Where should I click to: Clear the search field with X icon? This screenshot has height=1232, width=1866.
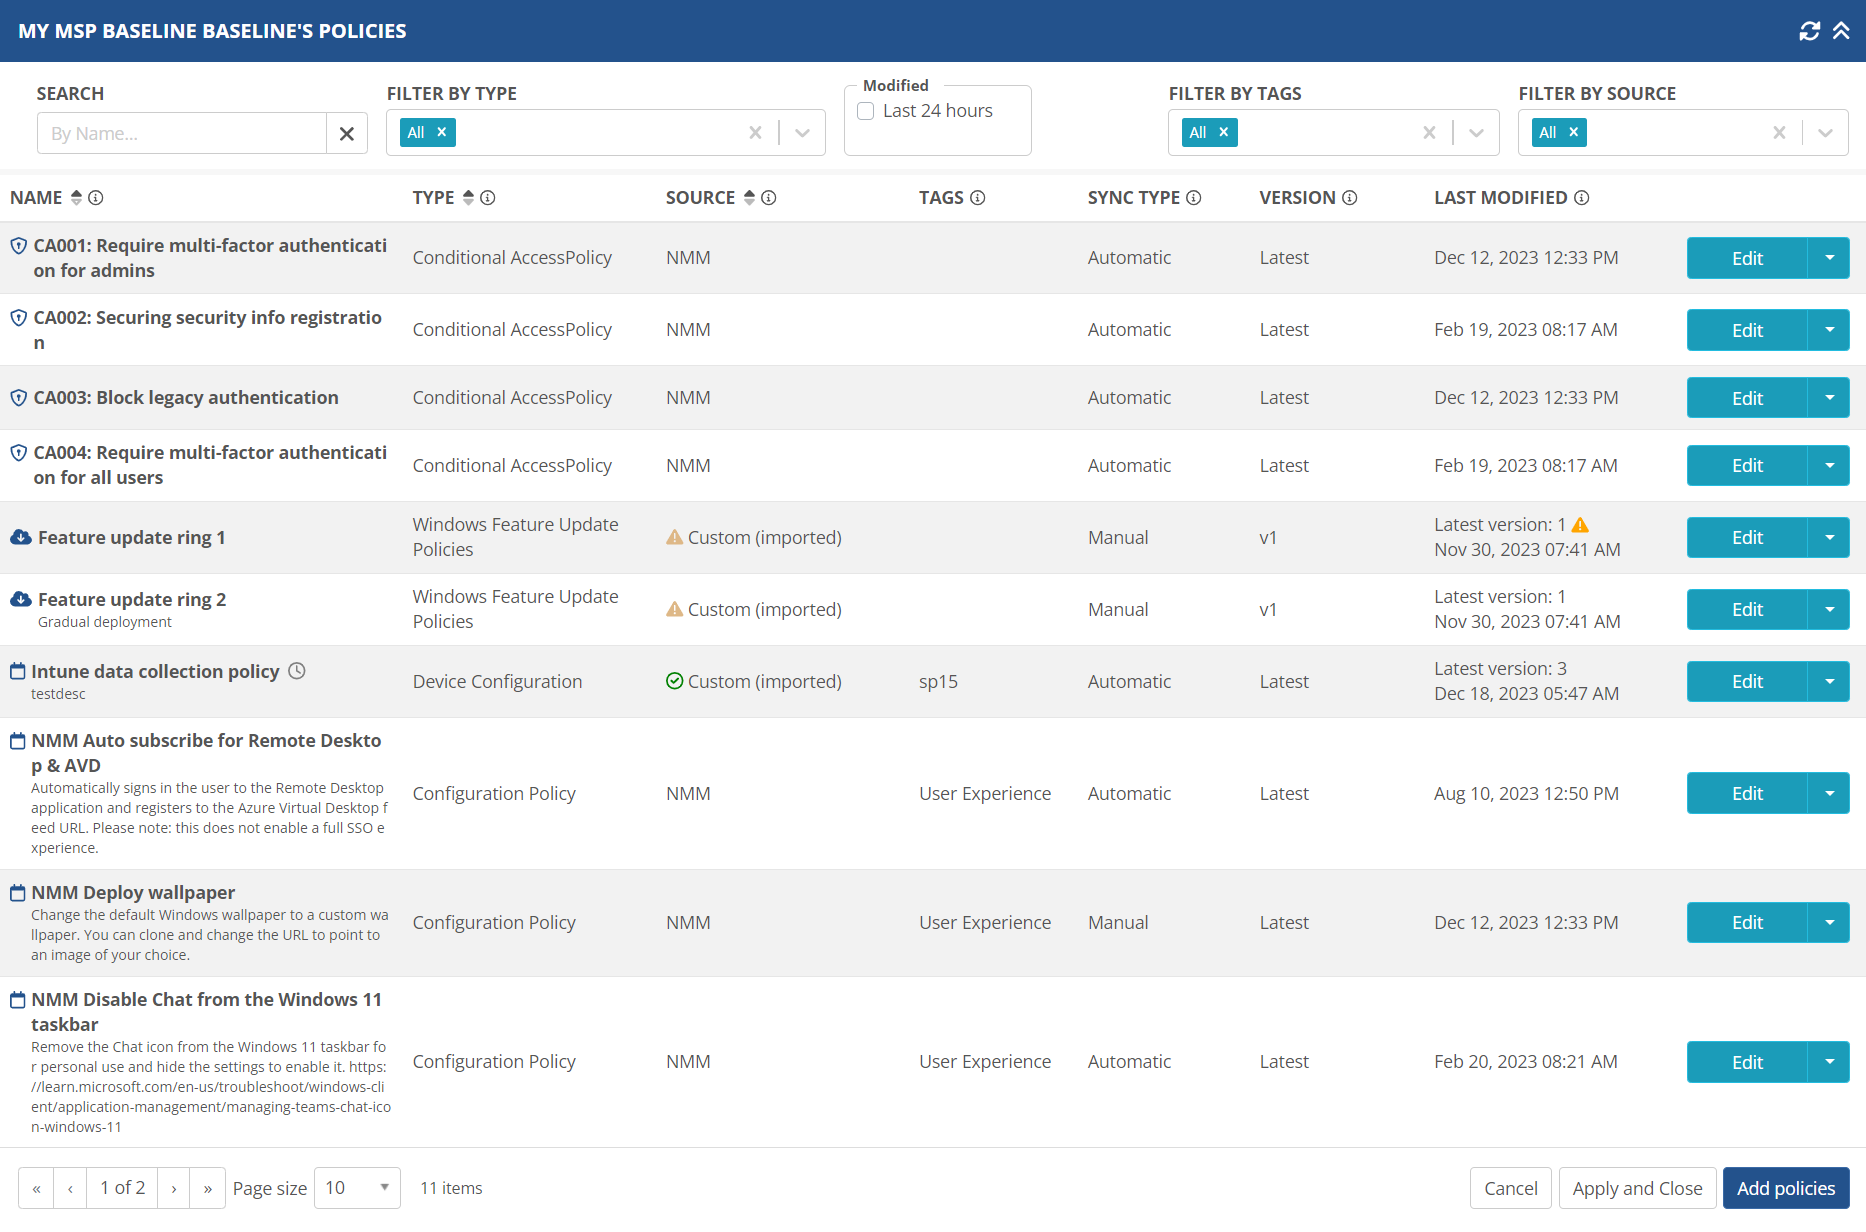click(x=347, y=134)
